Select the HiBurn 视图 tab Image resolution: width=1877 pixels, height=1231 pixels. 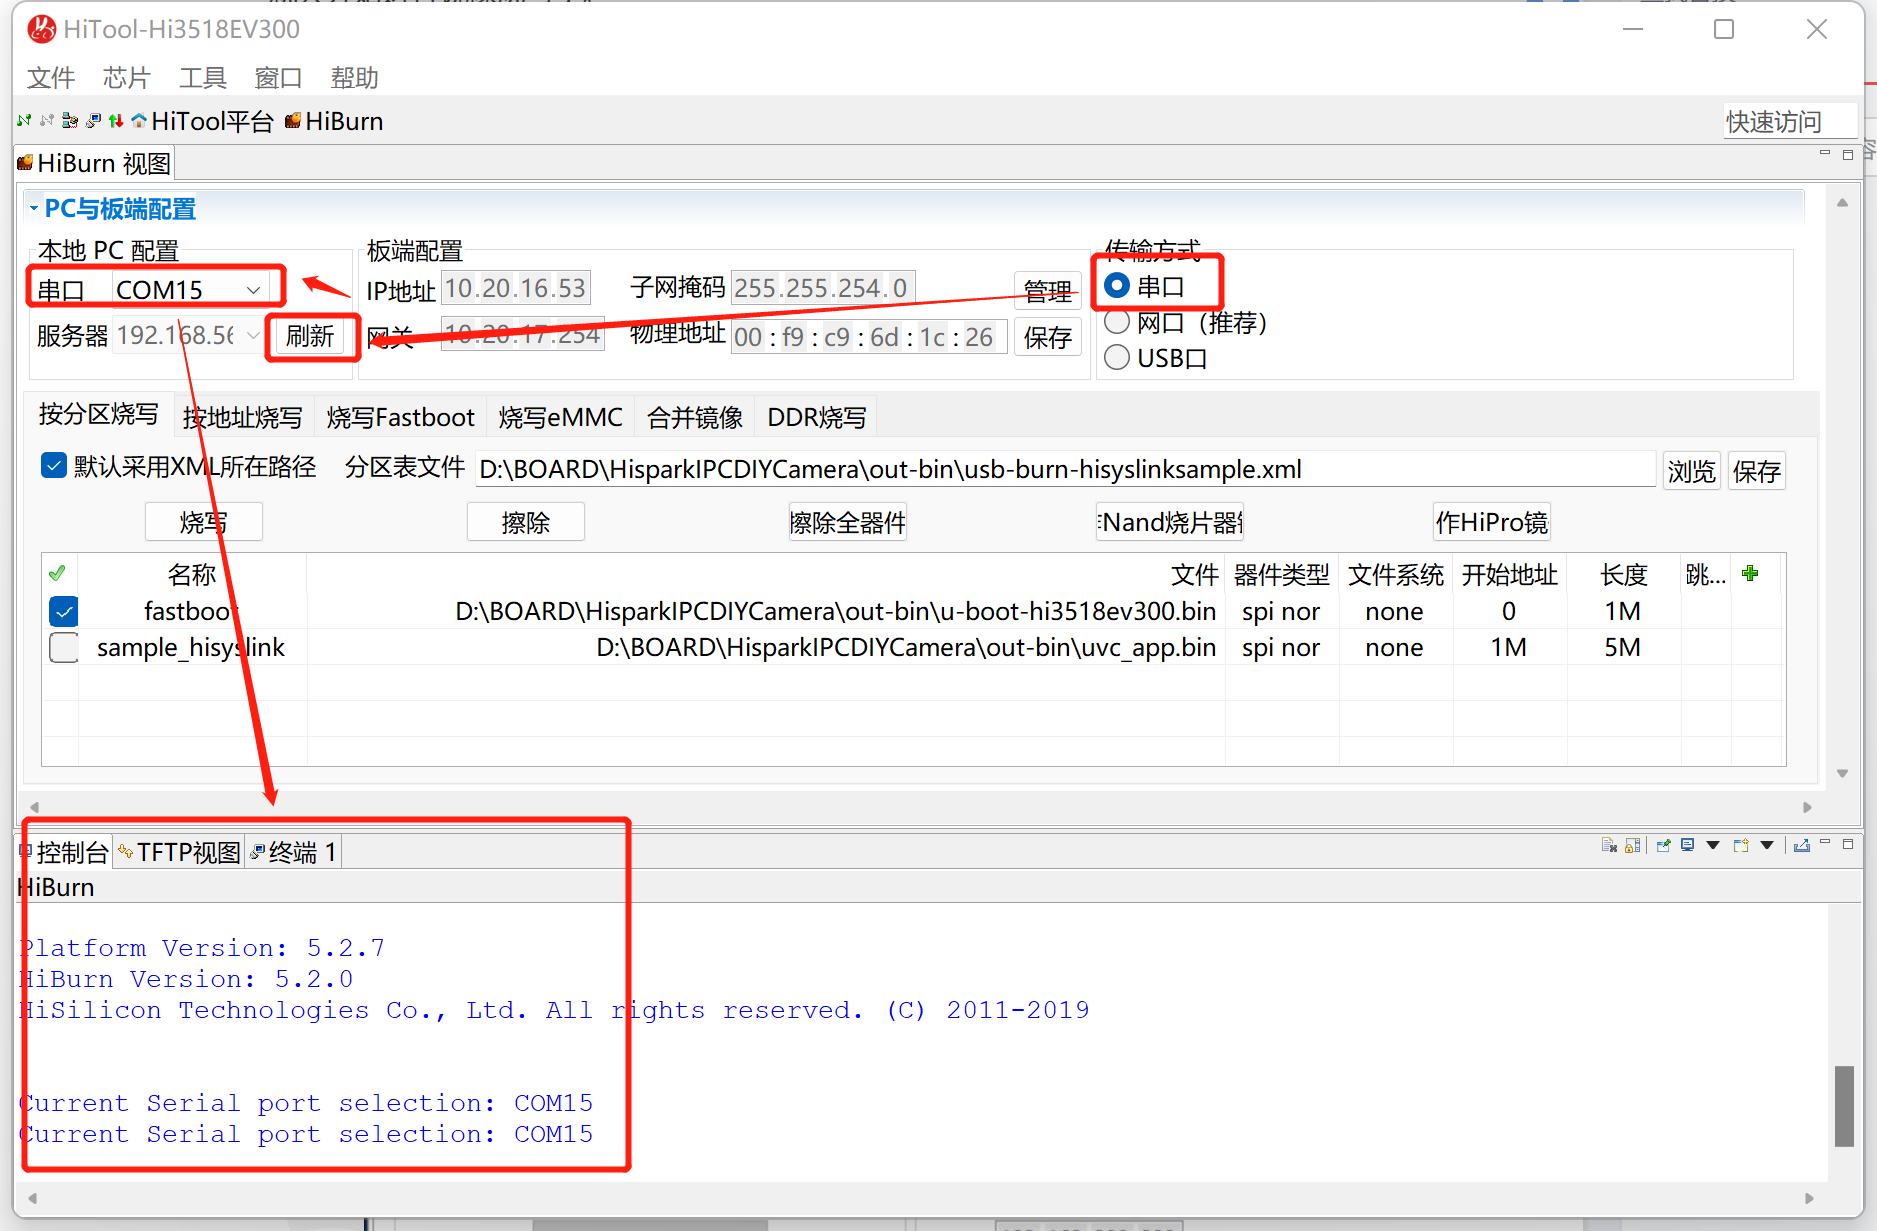95,163
